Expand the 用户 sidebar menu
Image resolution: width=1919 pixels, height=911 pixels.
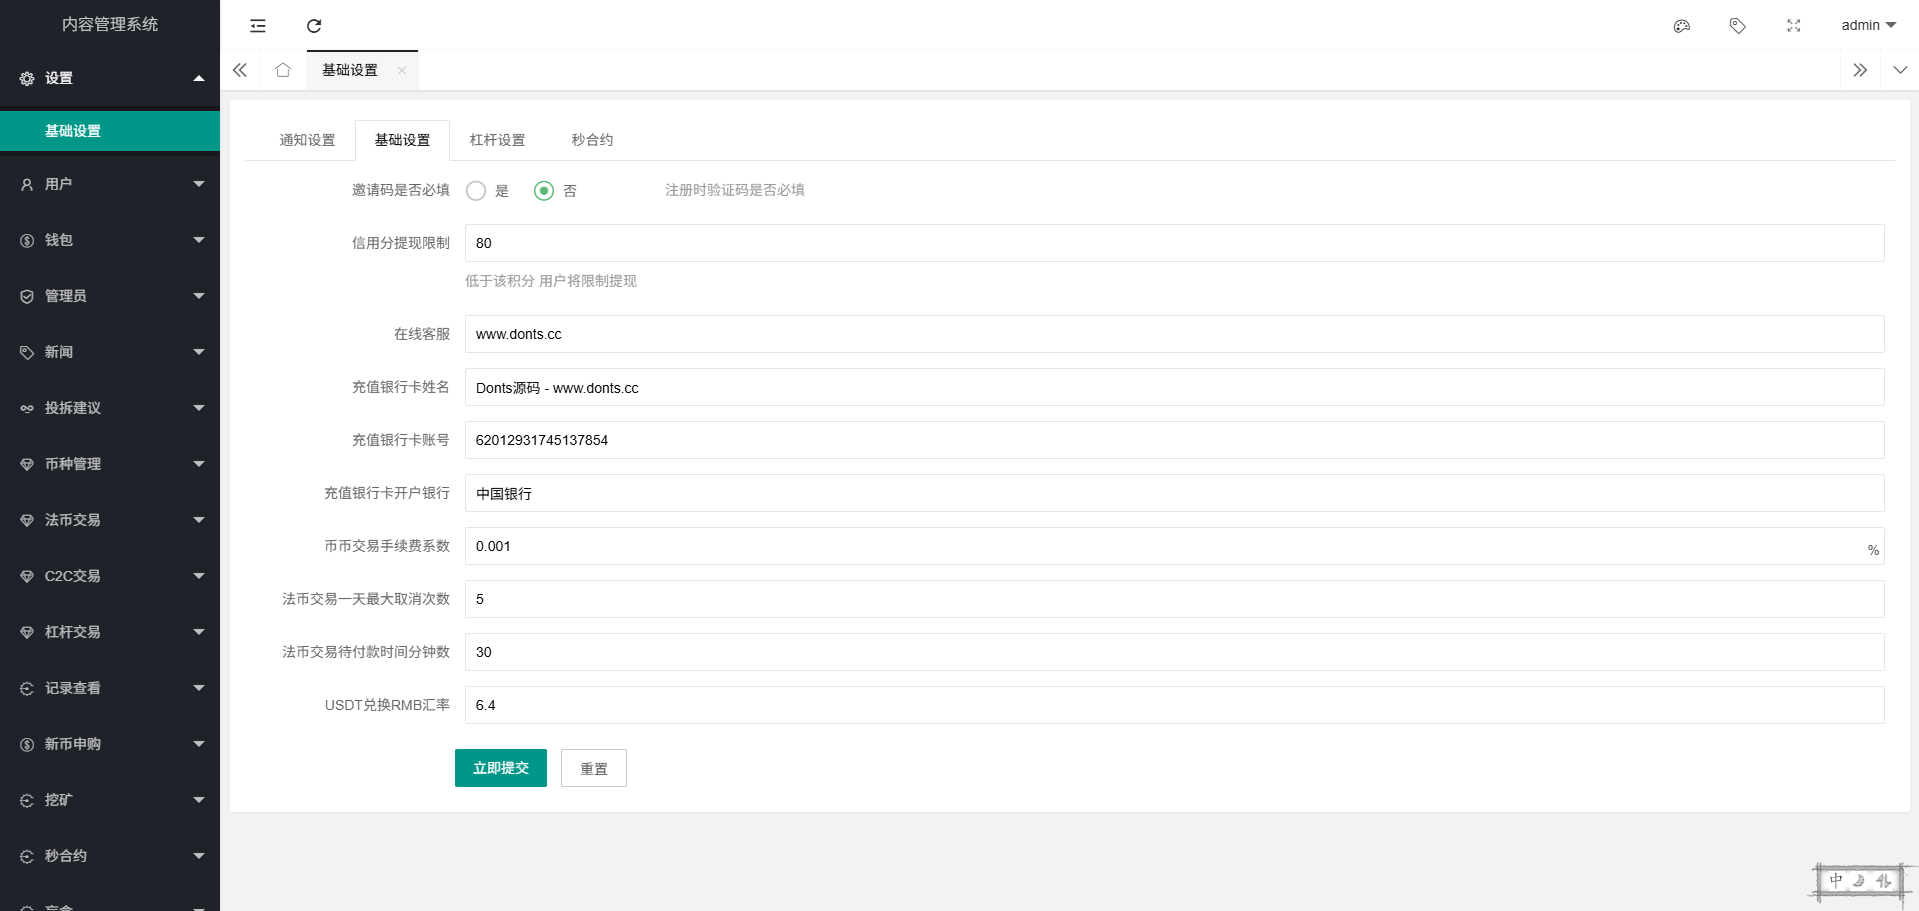[110, 184]
